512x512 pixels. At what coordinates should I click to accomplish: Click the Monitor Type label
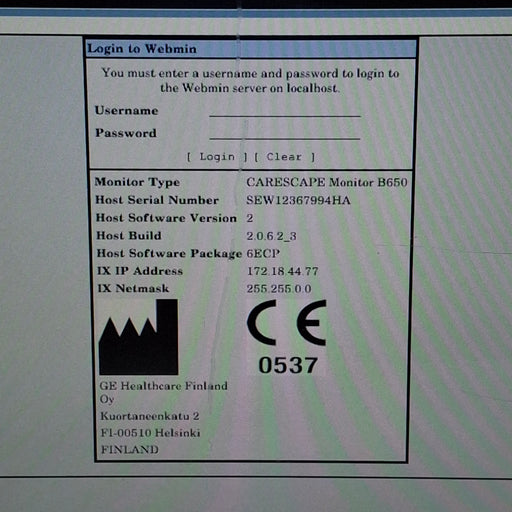[x=137, y=182]
